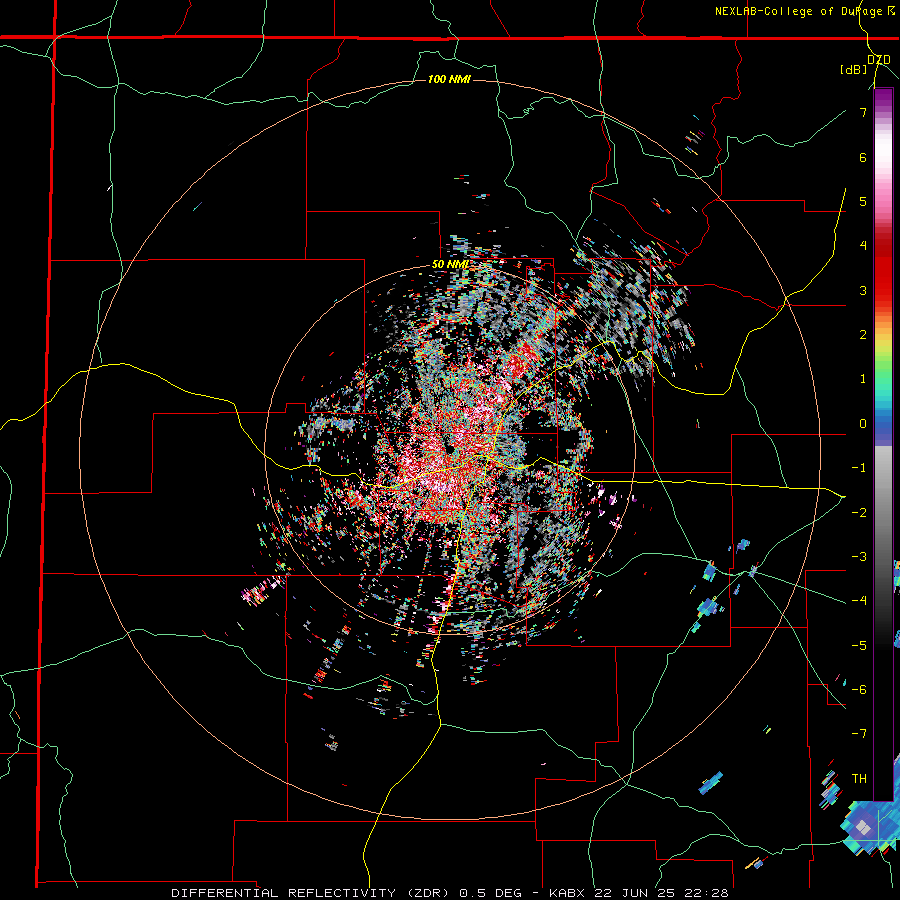Click the "[dB]" units label above the scale
Screen dimensions: 900x900
[x=854, y=69]
